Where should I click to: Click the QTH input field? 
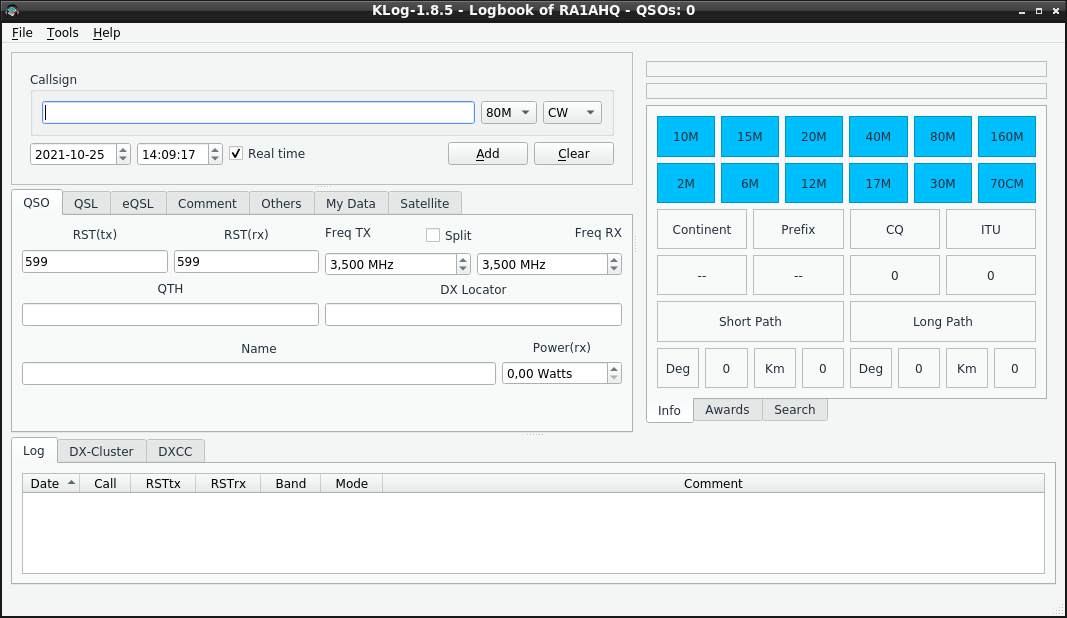click(x=170, y=314)
